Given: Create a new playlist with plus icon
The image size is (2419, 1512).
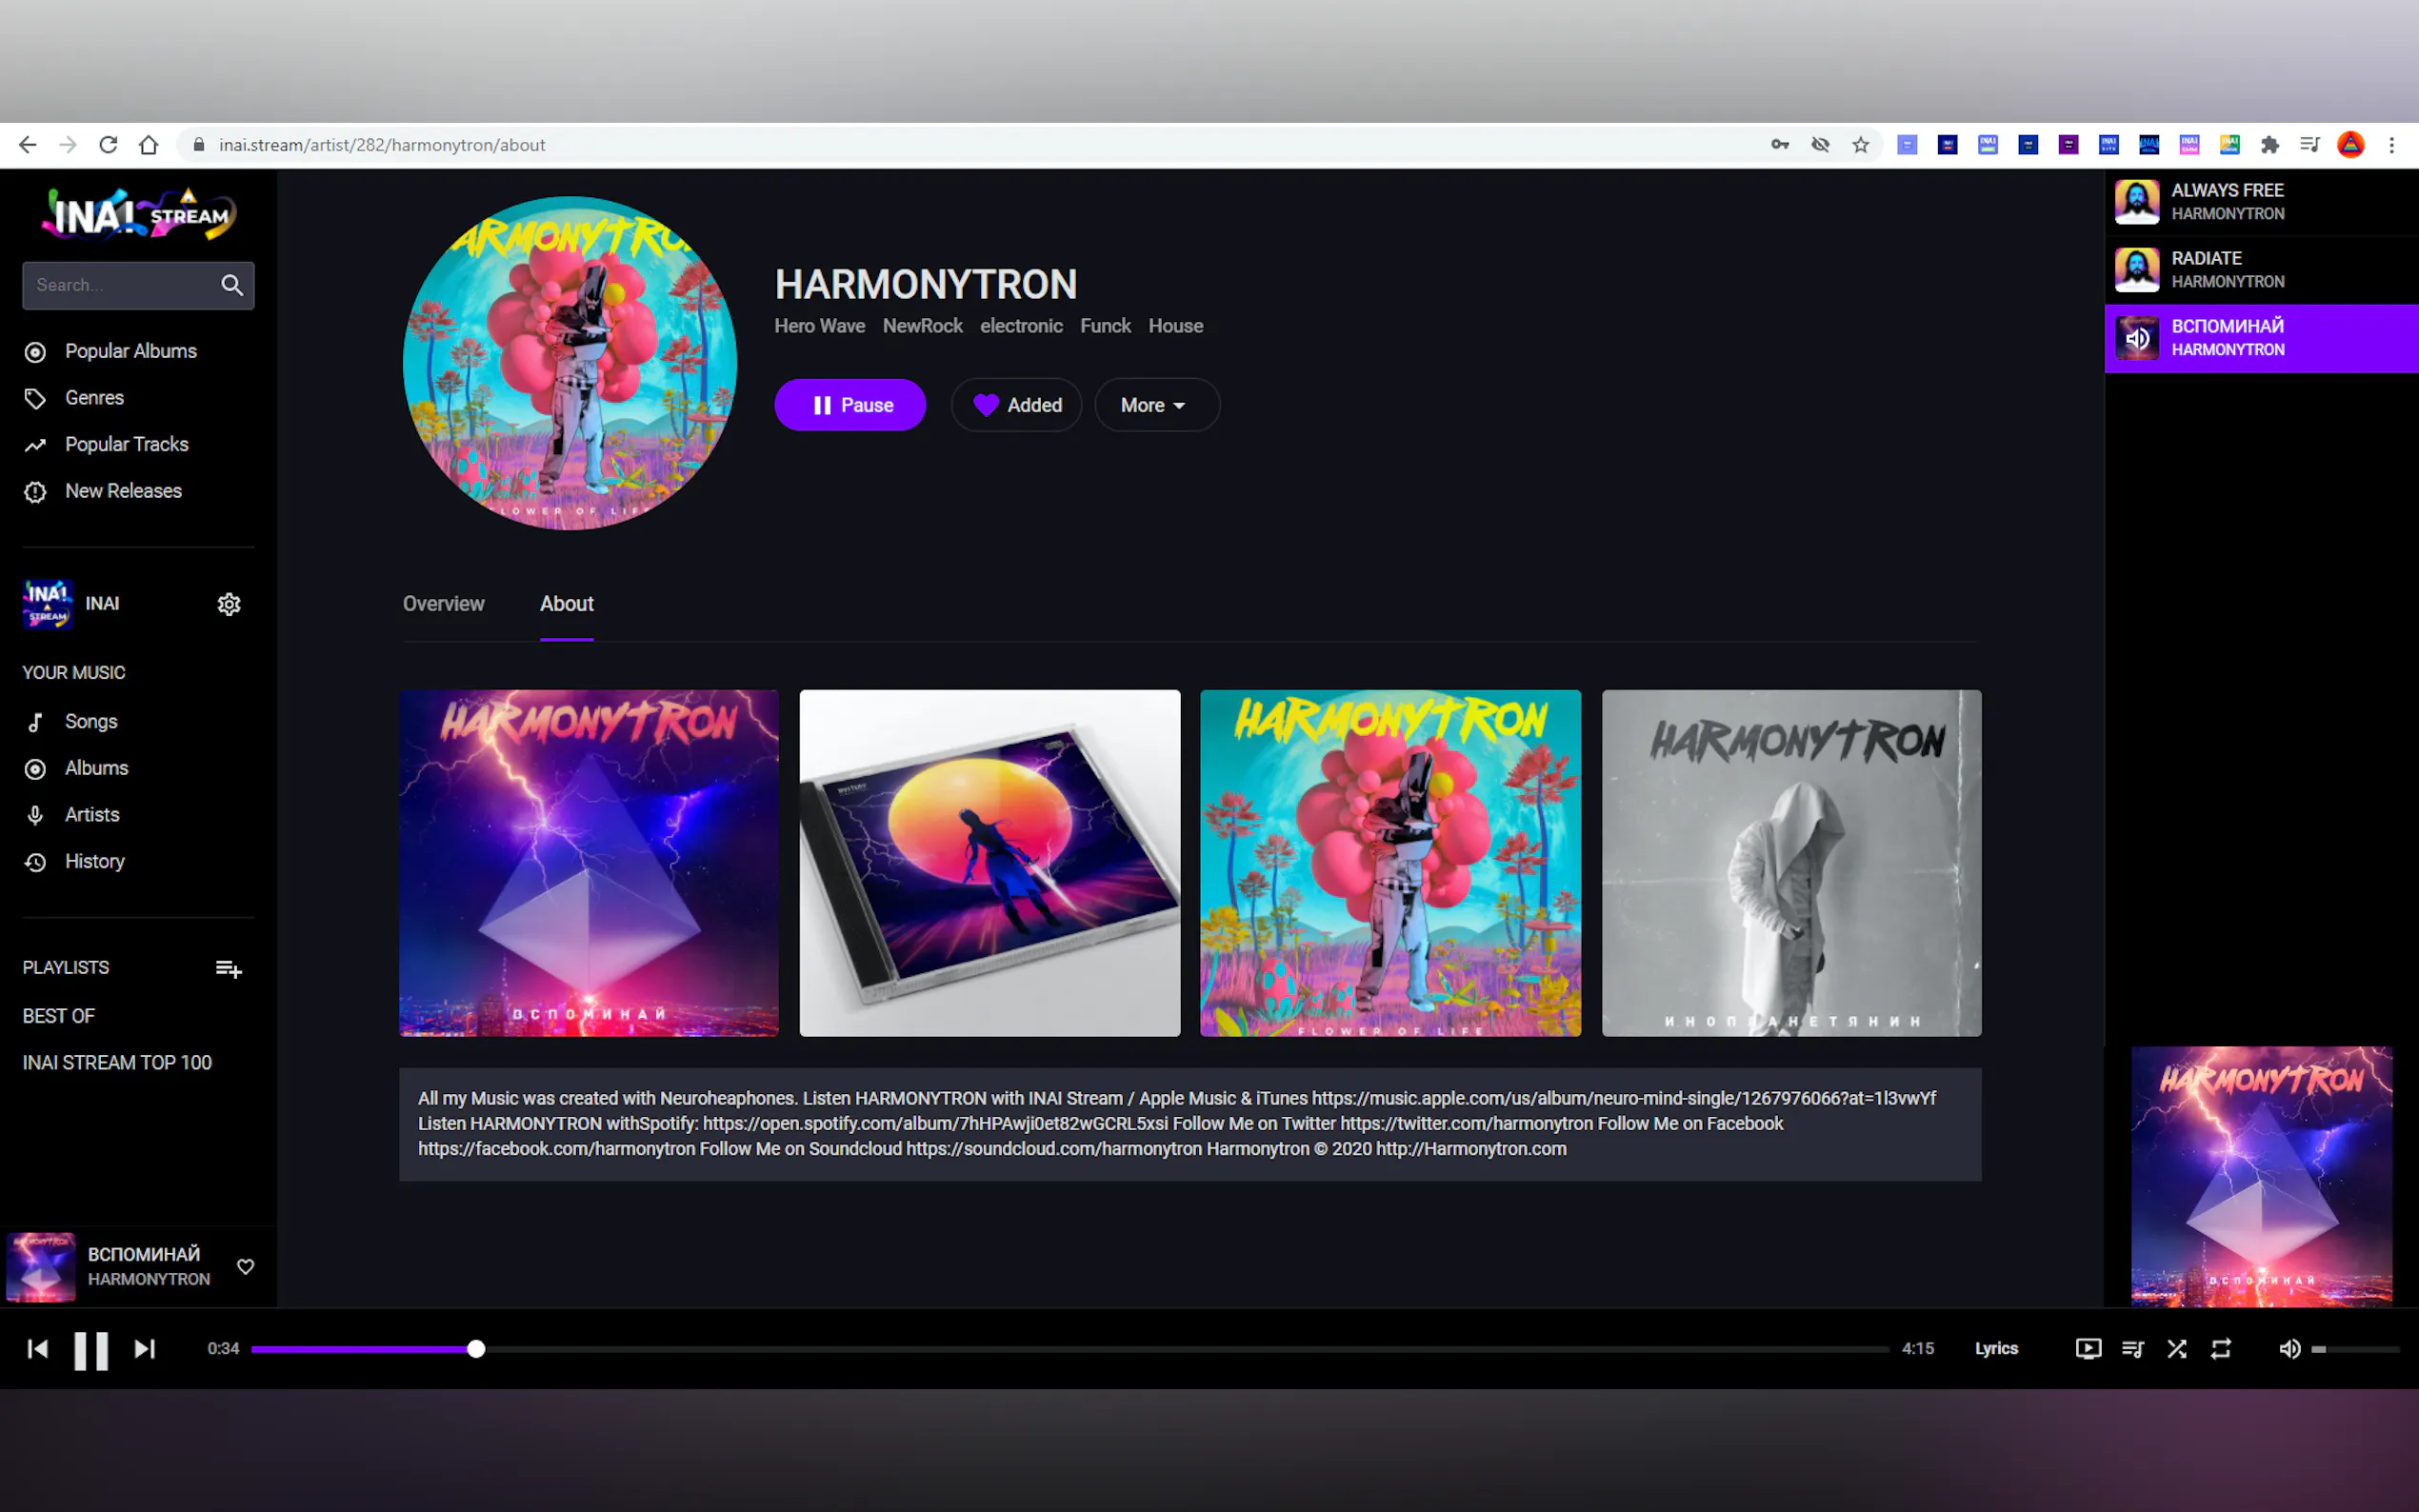Looking at the screenshot, I should [228, 968].
